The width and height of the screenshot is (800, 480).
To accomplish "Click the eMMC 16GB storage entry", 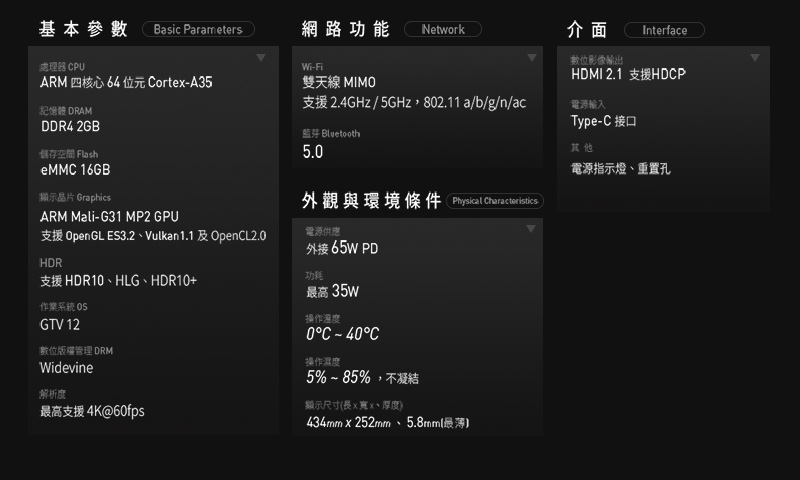I will (75, 170).
